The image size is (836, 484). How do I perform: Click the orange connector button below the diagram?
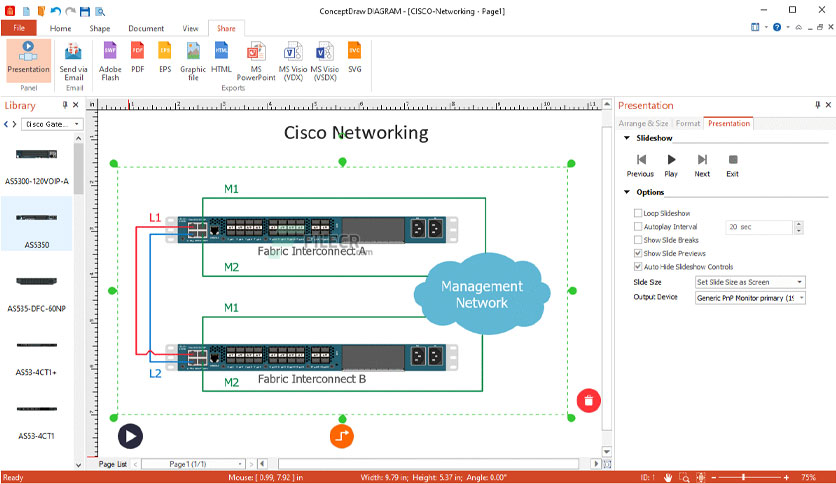(x=342, y=436)
